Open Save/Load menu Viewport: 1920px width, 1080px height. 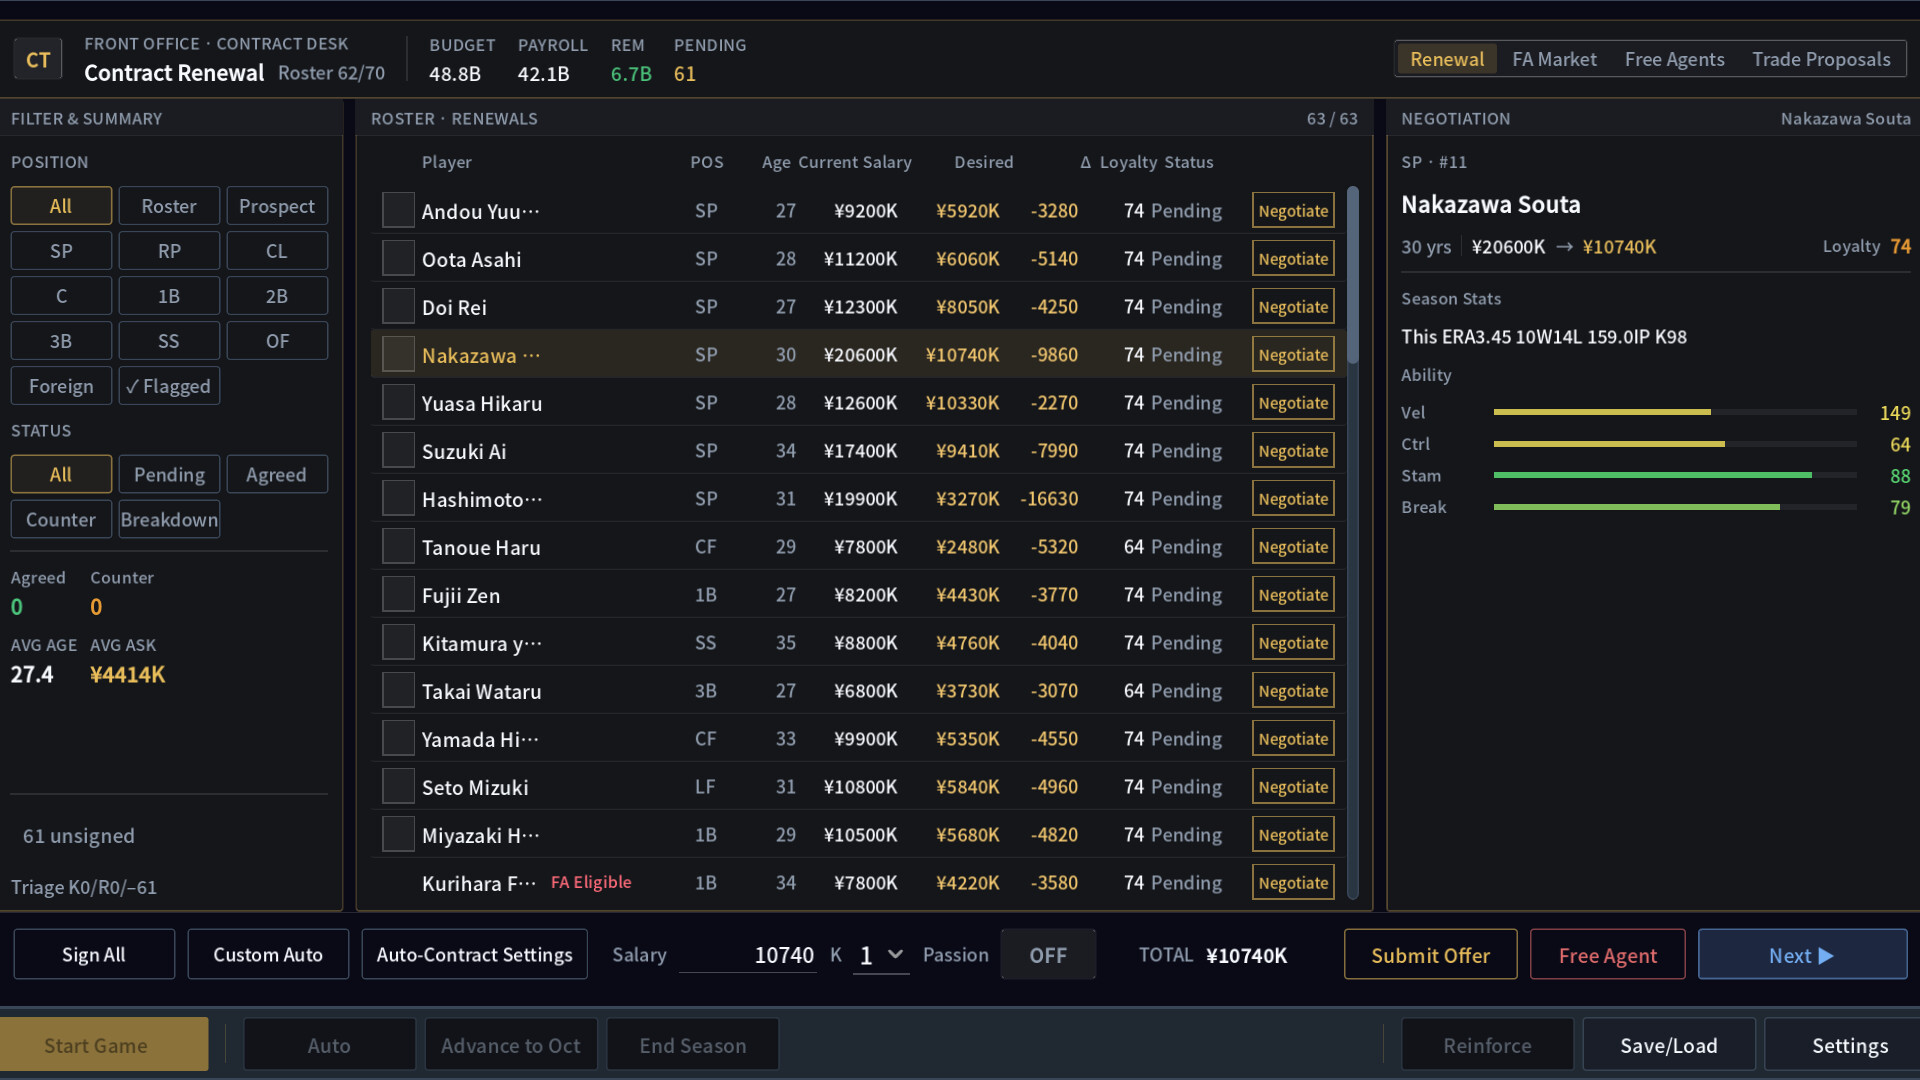click(x=1668, y=1045)
